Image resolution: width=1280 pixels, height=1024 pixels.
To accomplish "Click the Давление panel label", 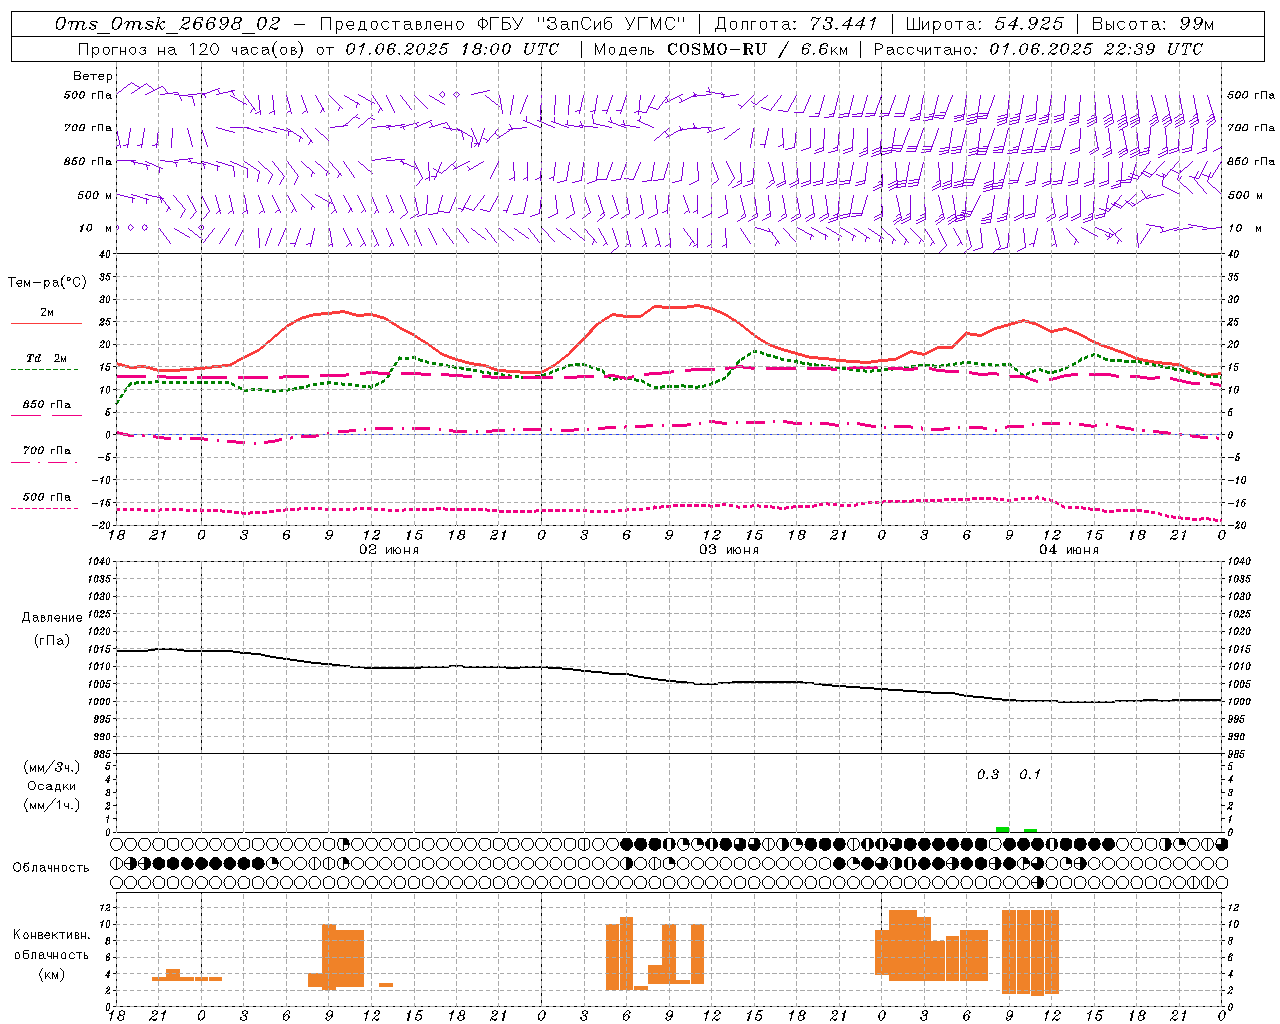I will point(52,618).
